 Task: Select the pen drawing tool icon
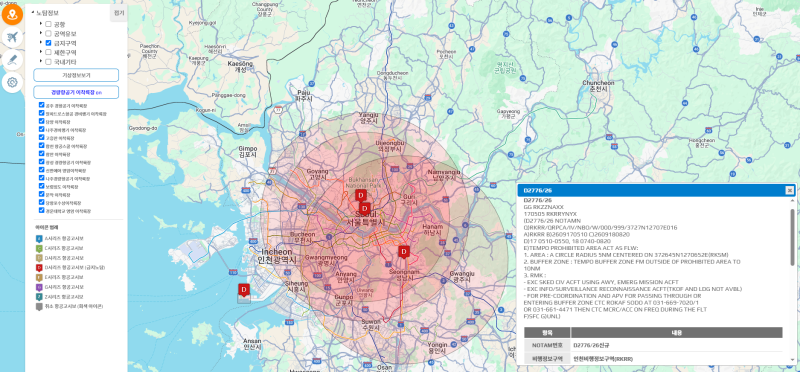click(x=12, y=60)
